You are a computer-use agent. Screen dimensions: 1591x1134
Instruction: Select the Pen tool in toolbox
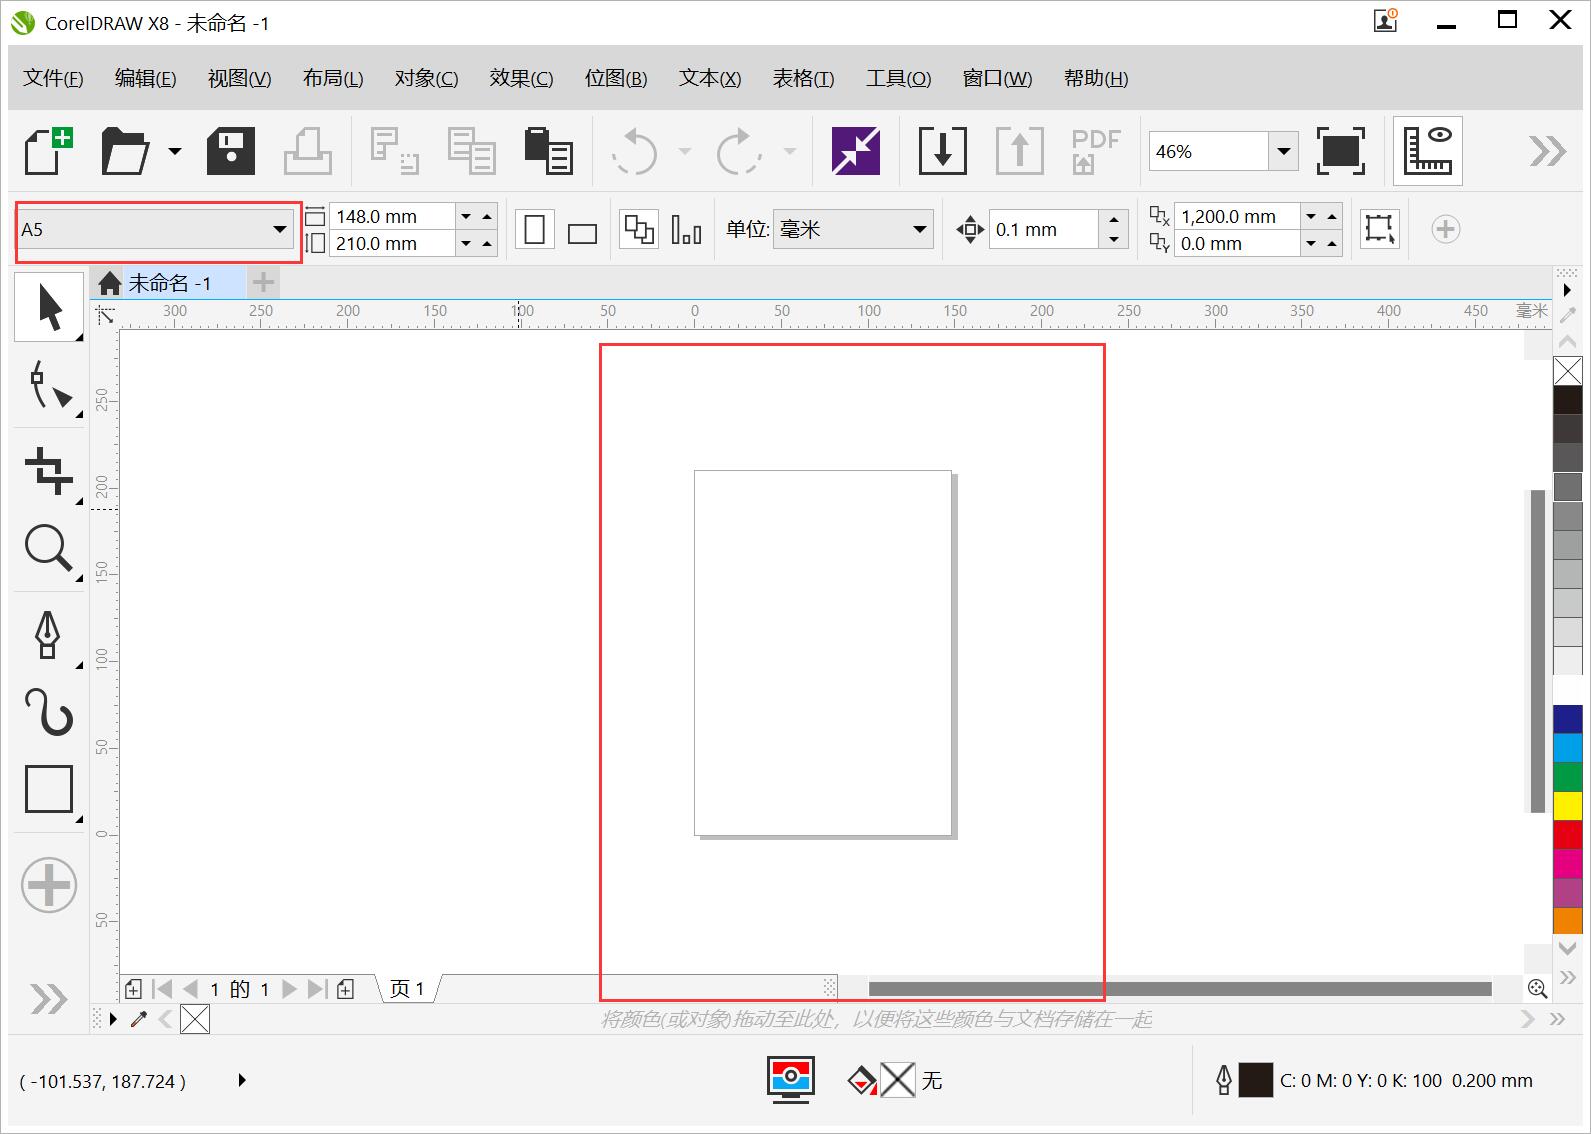[49, 635]
